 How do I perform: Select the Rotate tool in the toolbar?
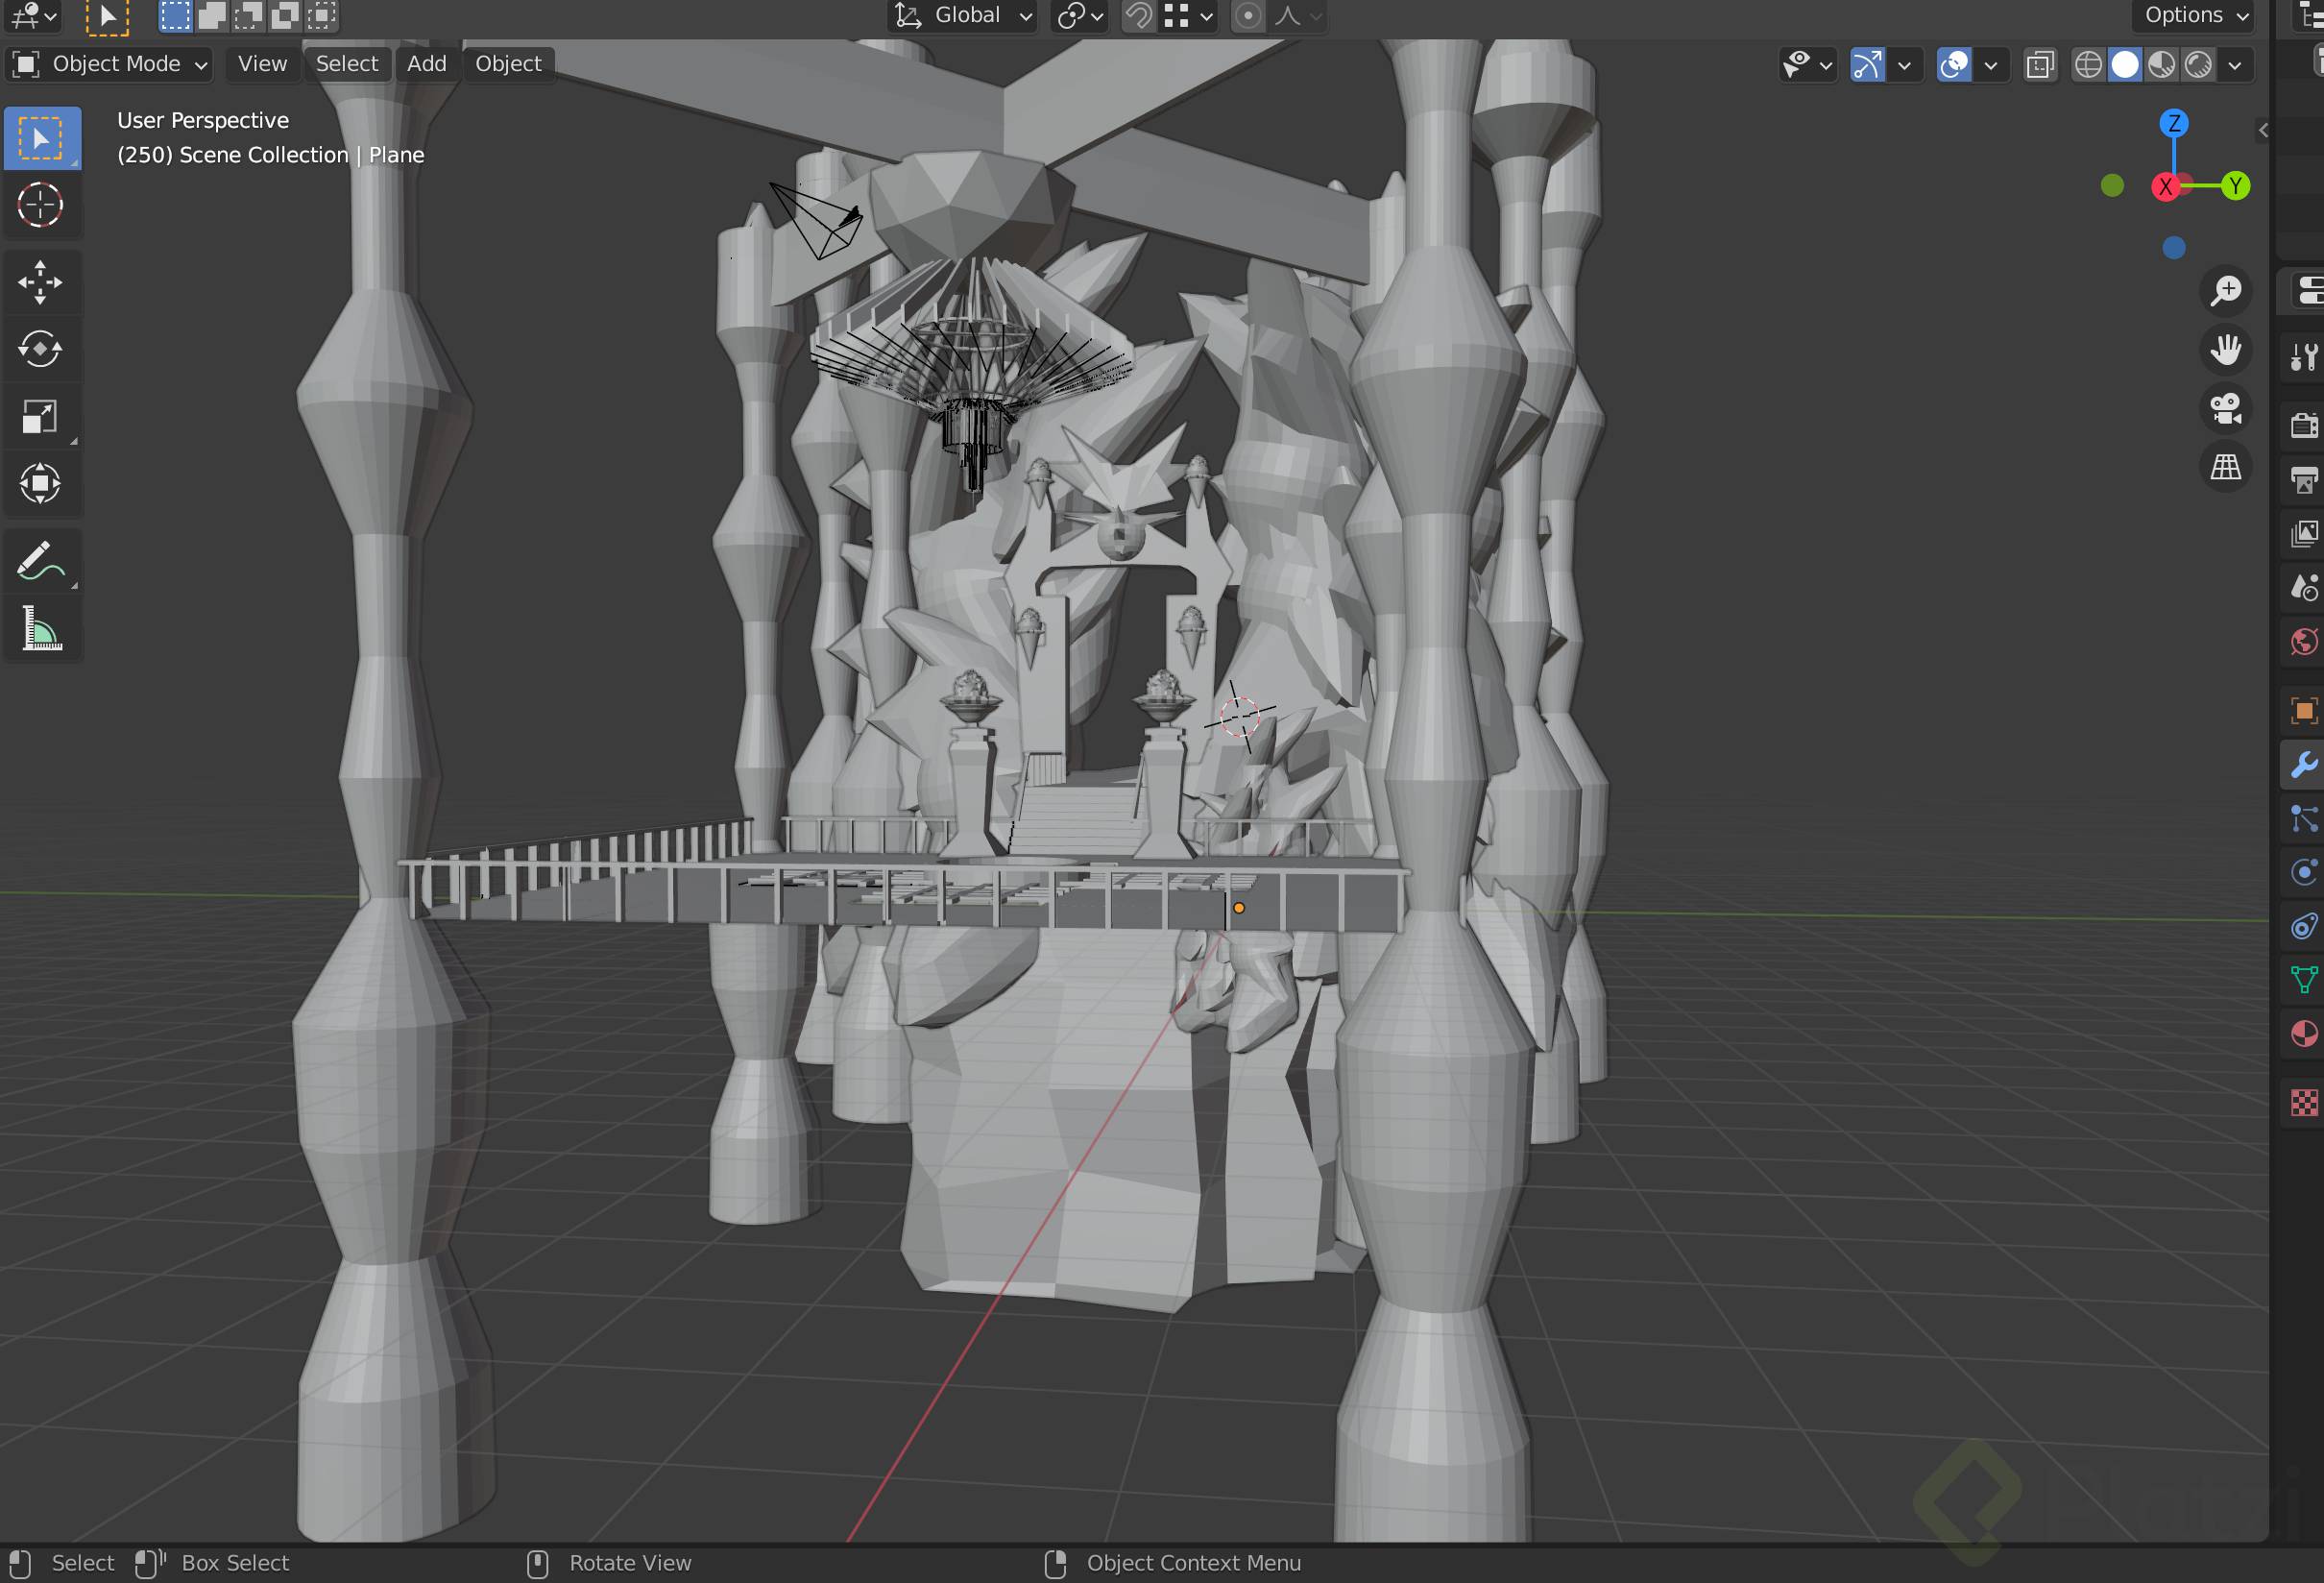click(41, 349)
